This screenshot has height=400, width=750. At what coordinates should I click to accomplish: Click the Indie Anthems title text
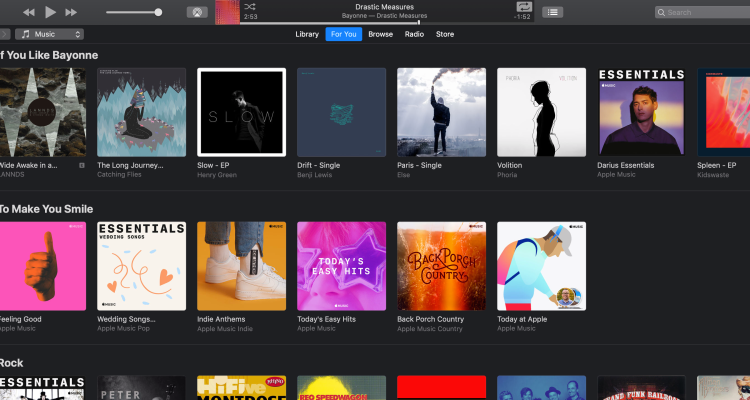tap(221, 319)
